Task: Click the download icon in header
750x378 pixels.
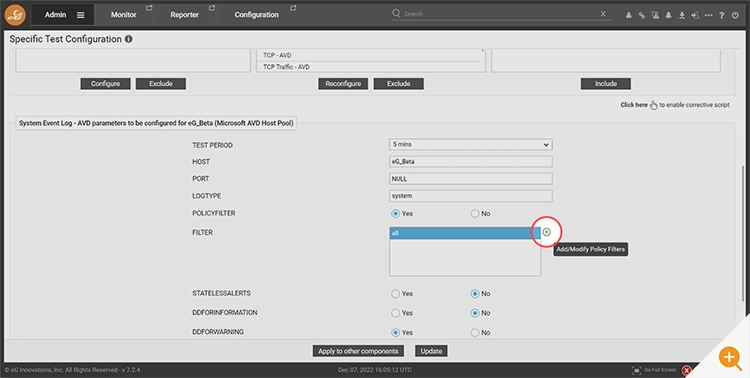Action: (682, 15)
